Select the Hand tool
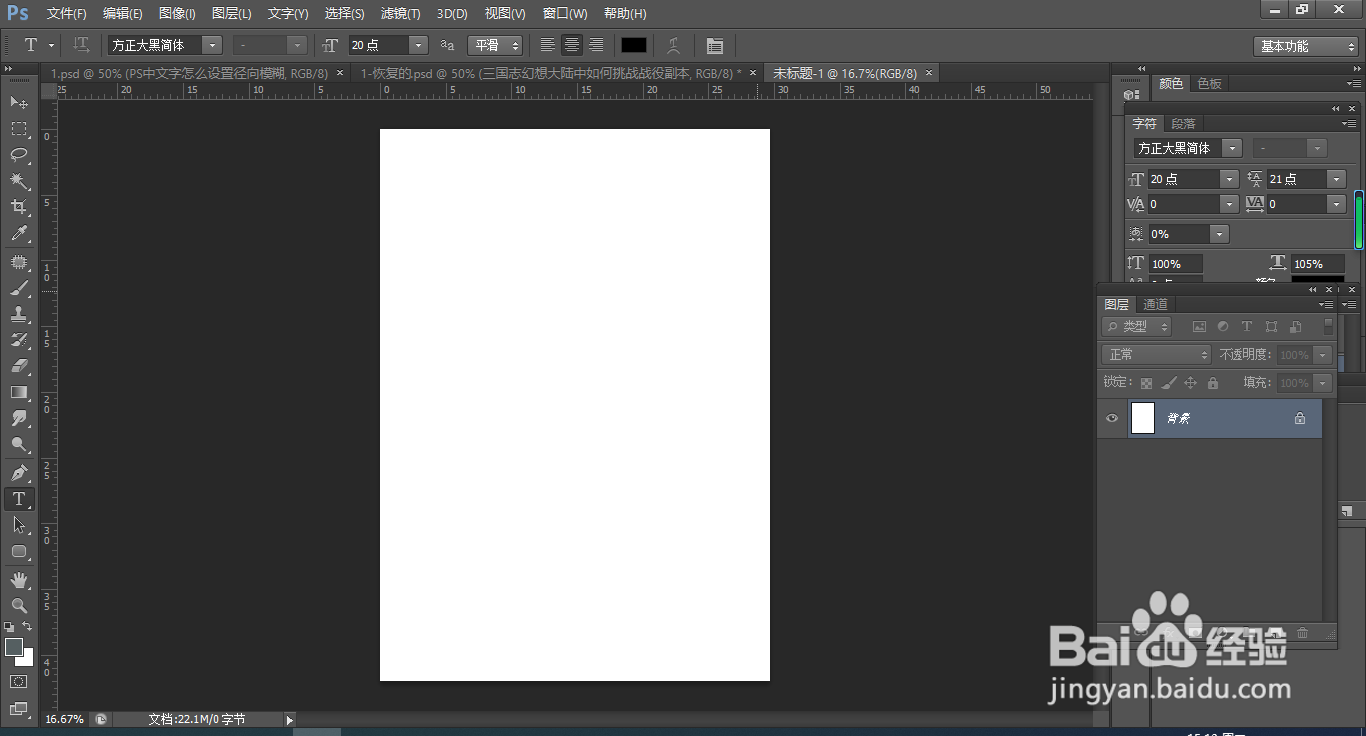The image size is (1366, 736). point(19,579)
